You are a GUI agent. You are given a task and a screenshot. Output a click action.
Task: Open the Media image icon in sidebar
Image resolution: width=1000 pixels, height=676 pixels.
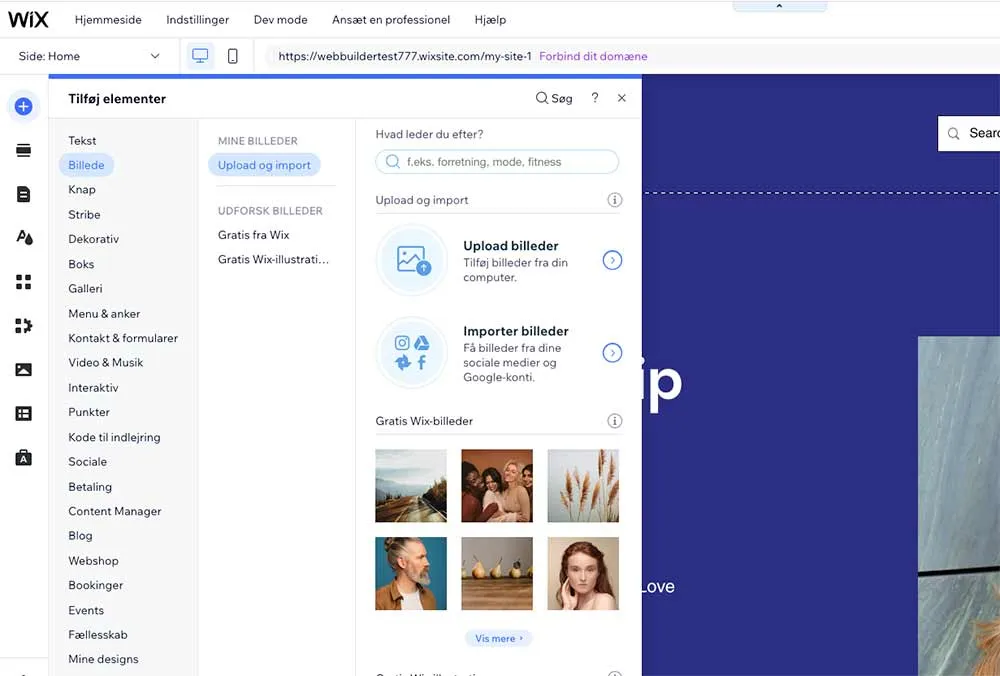(24, 369)
